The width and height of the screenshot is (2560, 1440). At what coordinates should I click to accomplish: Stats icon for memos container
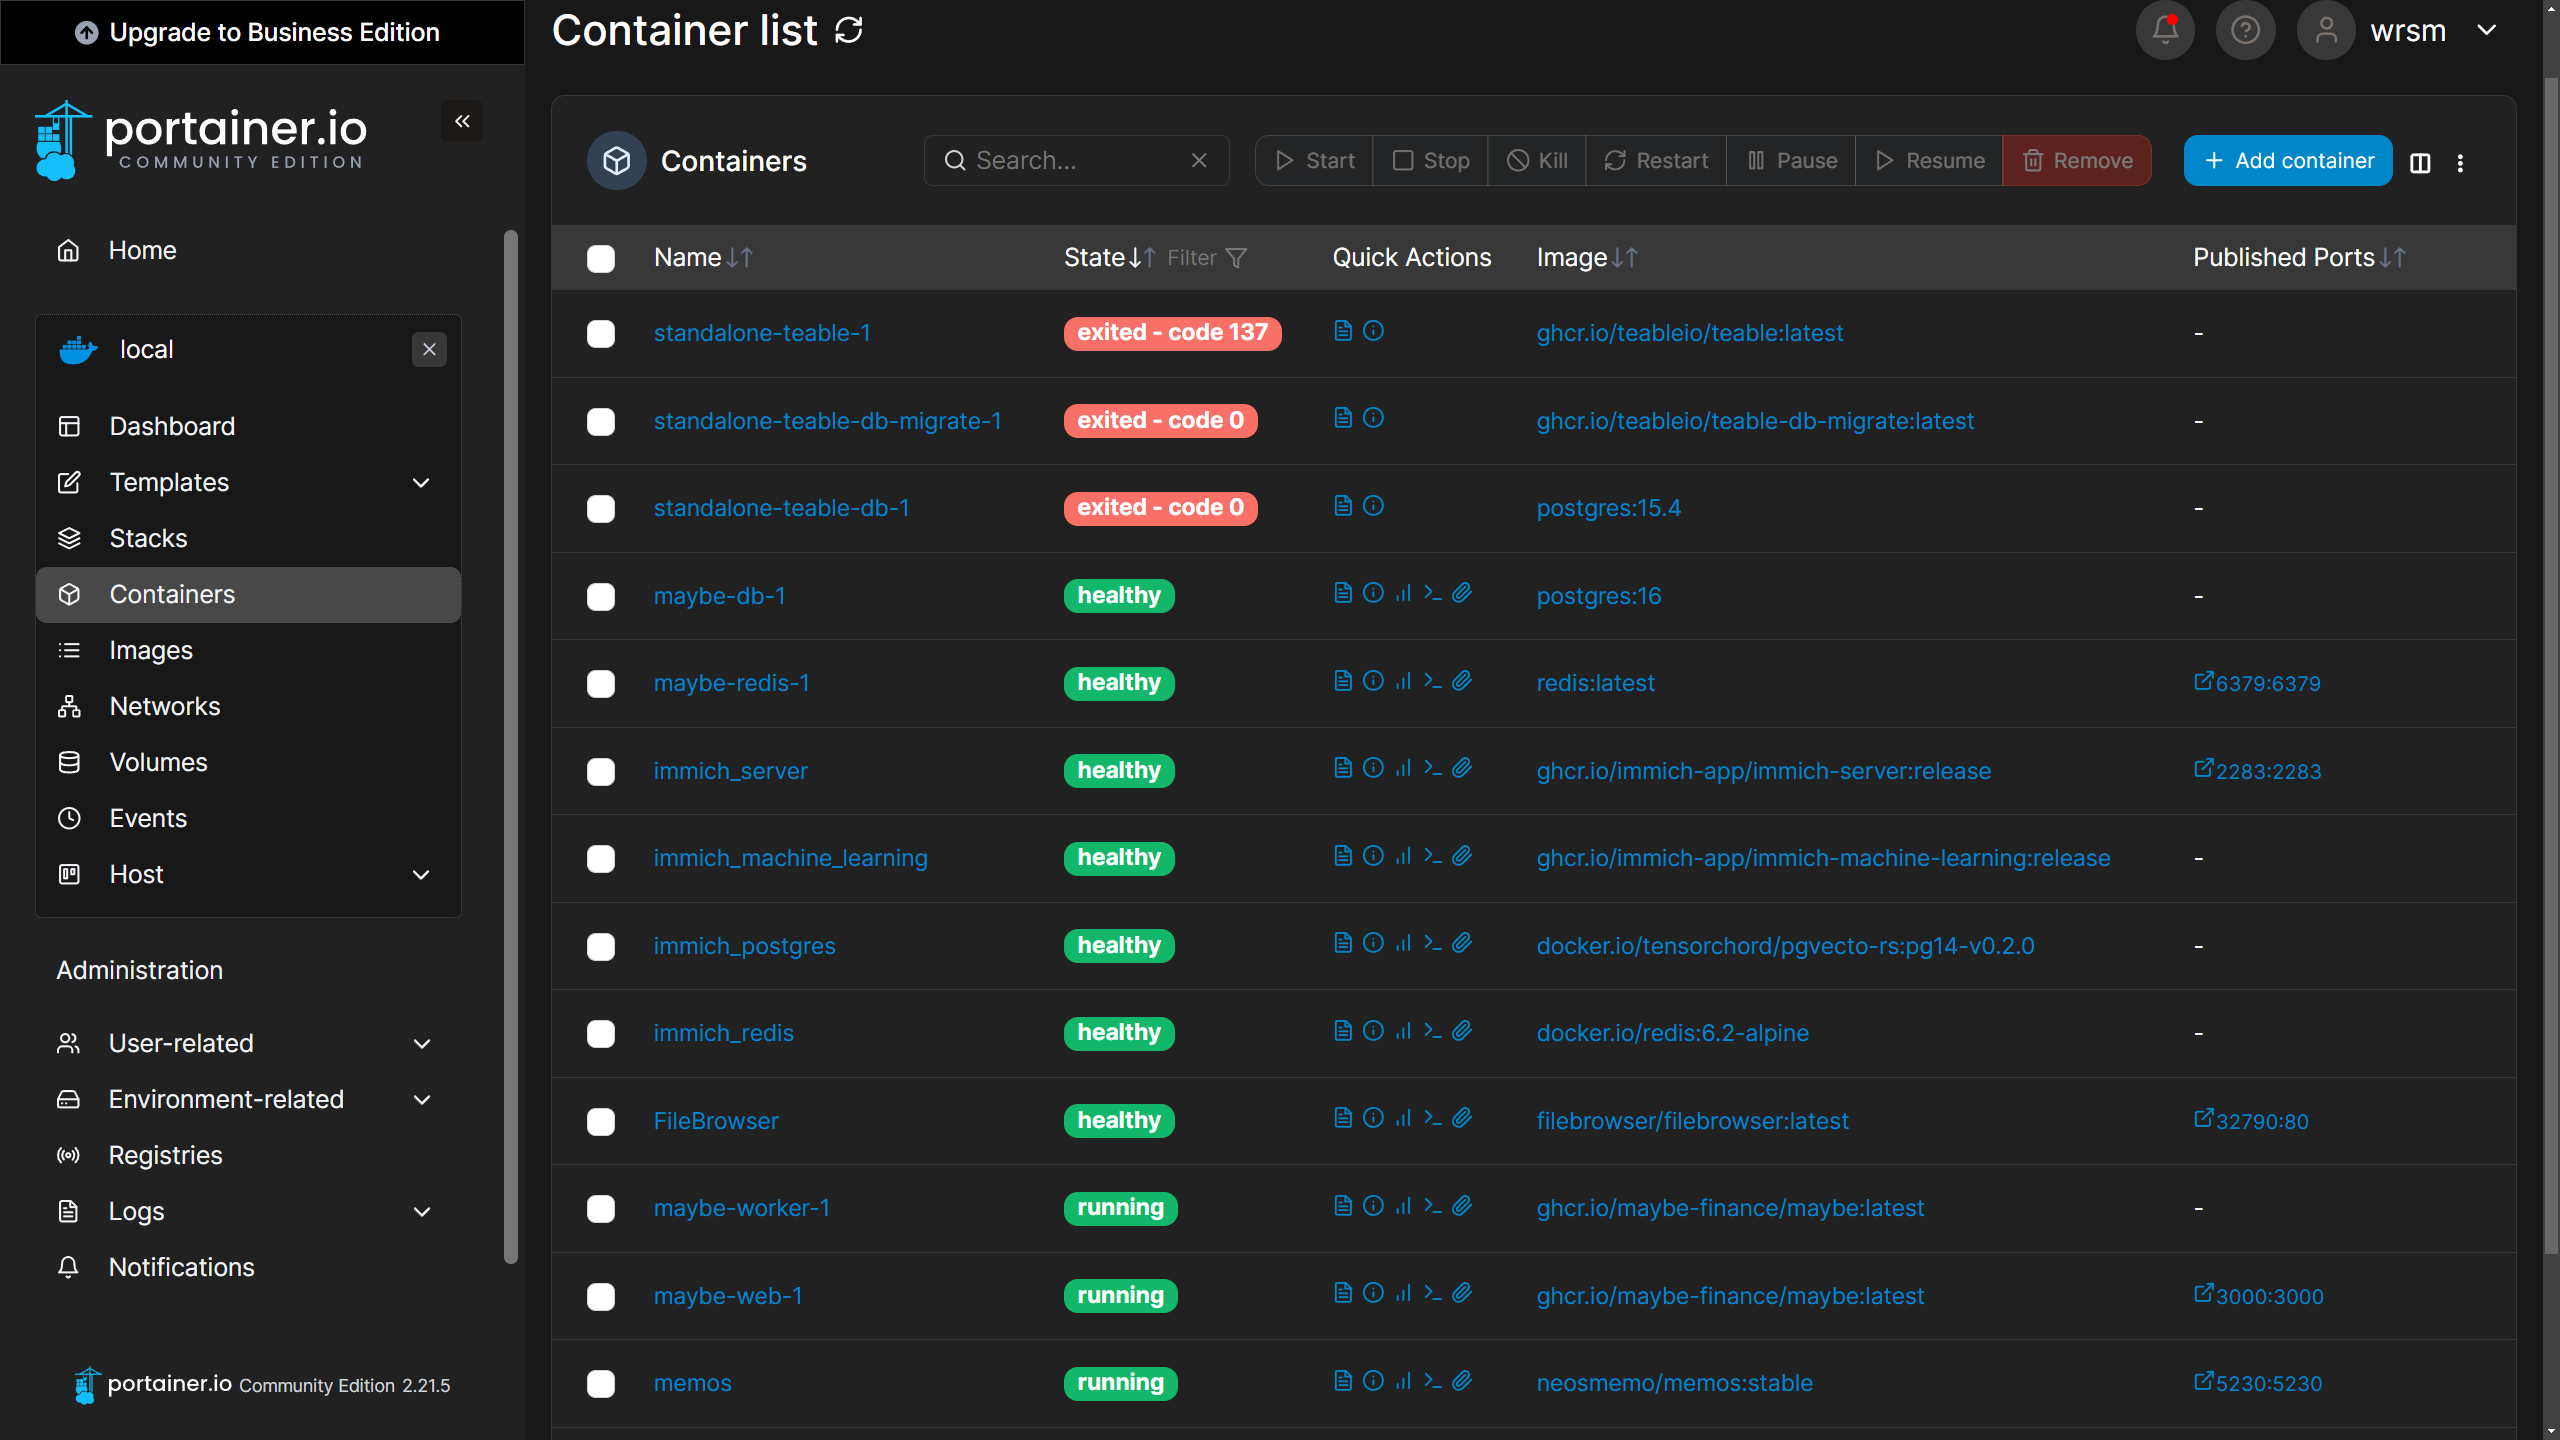[x=1403, y=1381]
